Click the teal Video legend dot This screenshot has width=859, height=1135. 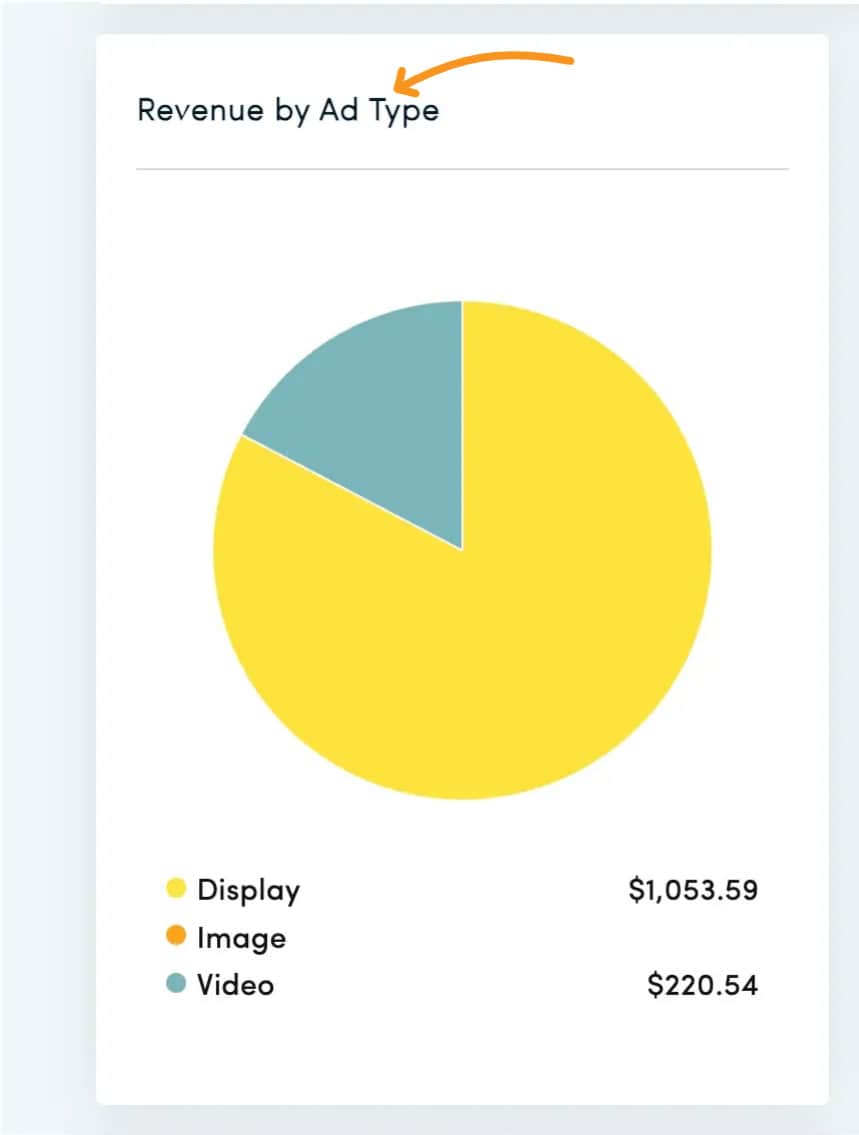176,983
